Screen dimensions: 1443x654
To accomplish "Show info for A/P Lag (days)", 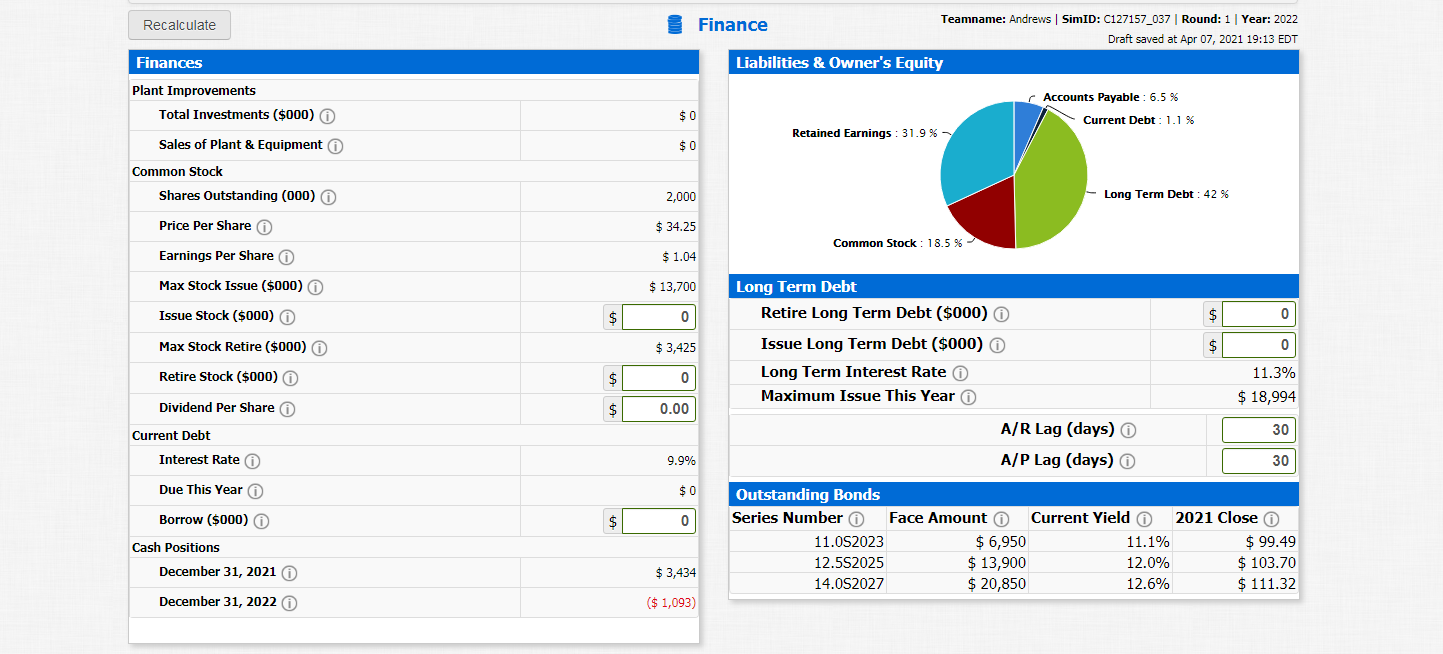I will pyautogui.click(x=1127, y=461).
